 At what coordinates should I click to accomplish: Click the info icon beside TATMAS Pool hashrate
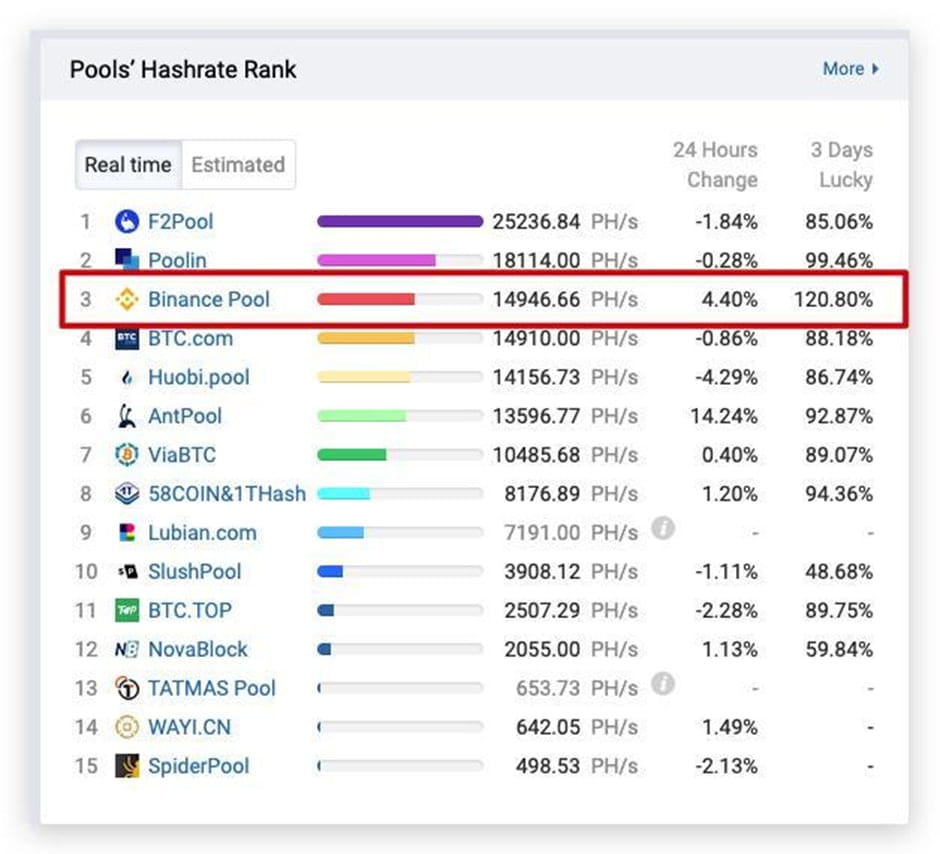pyautogui.click(x=663, y=687)
